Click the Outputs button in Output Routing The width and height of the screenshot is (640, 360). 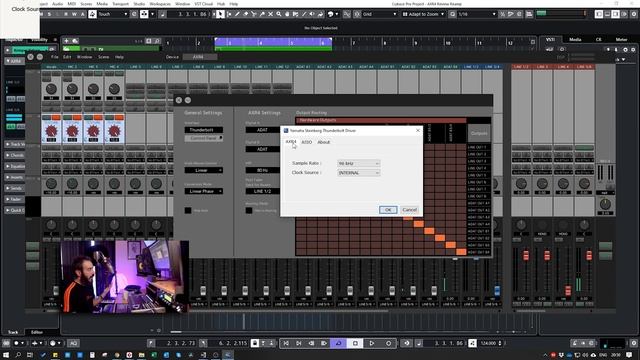pos(479,133)
